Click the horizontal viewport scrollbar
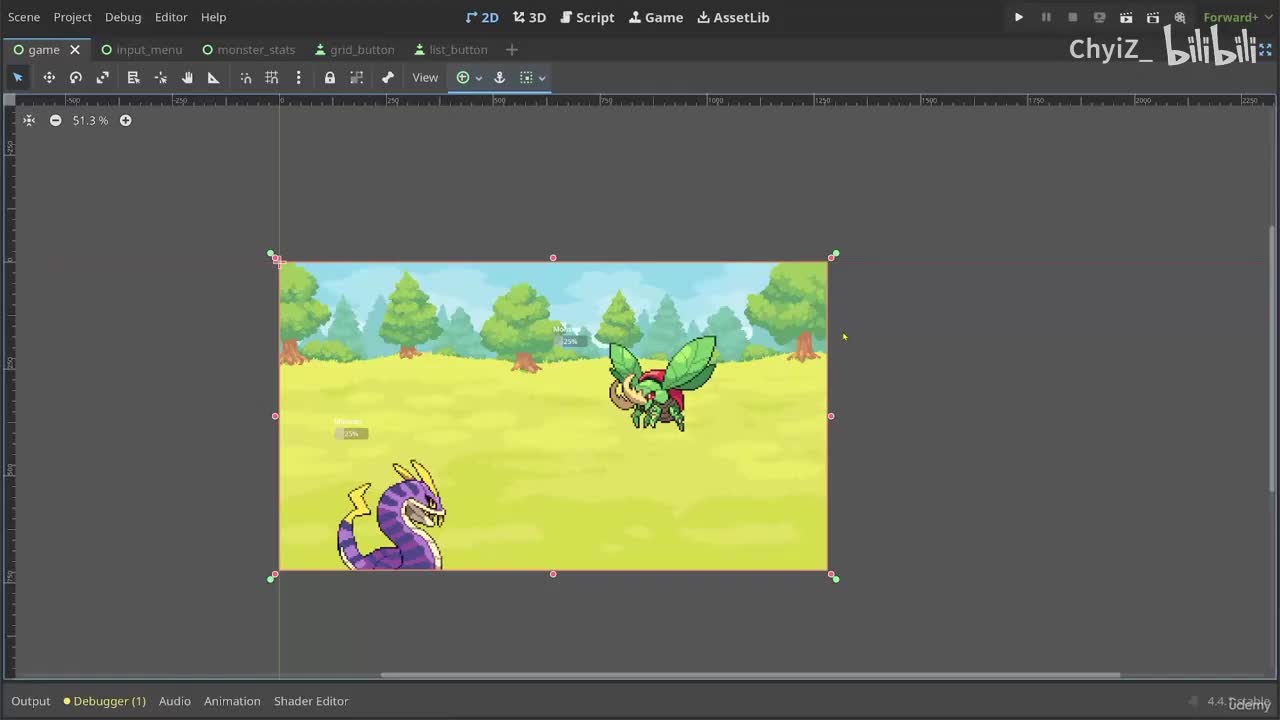The image size is (1280, 720). [750, 675]
